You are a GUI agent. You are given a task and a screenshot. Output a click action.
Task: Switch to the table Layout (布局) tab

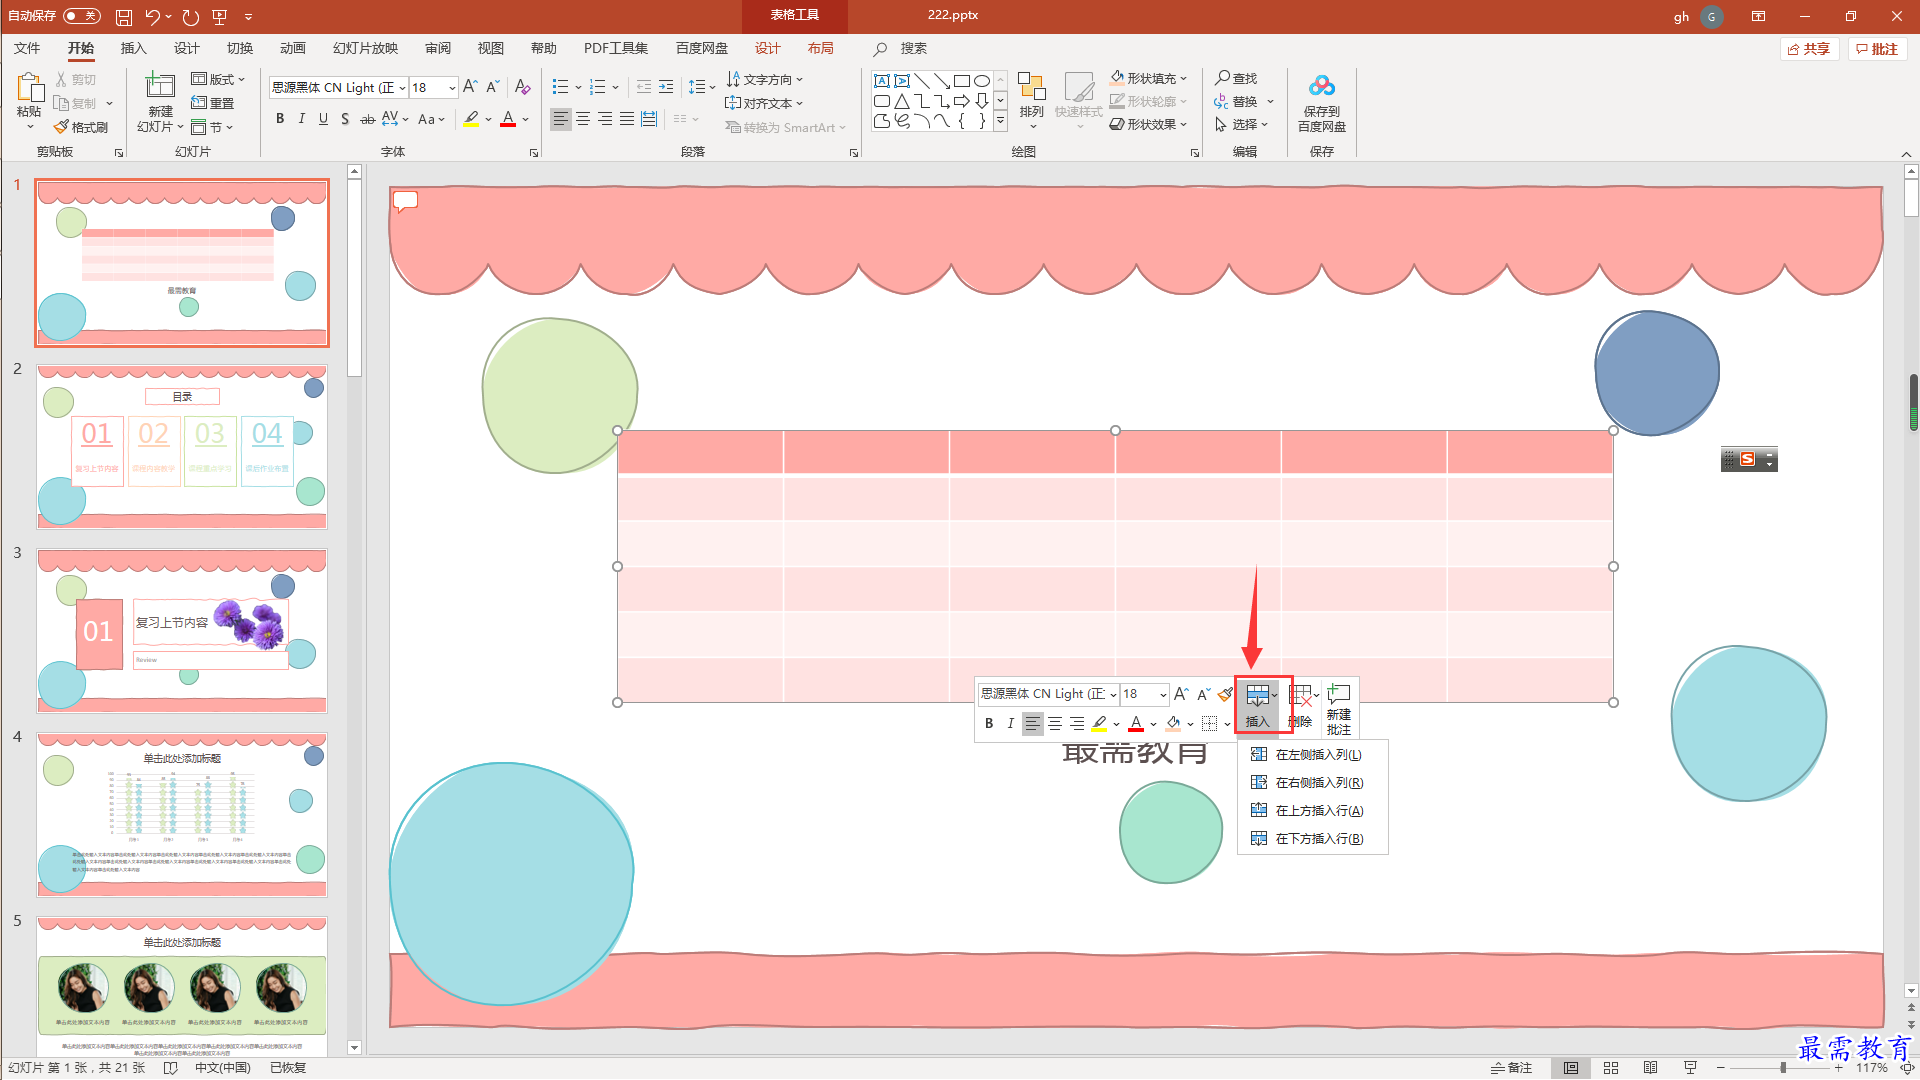pos(821,48)
